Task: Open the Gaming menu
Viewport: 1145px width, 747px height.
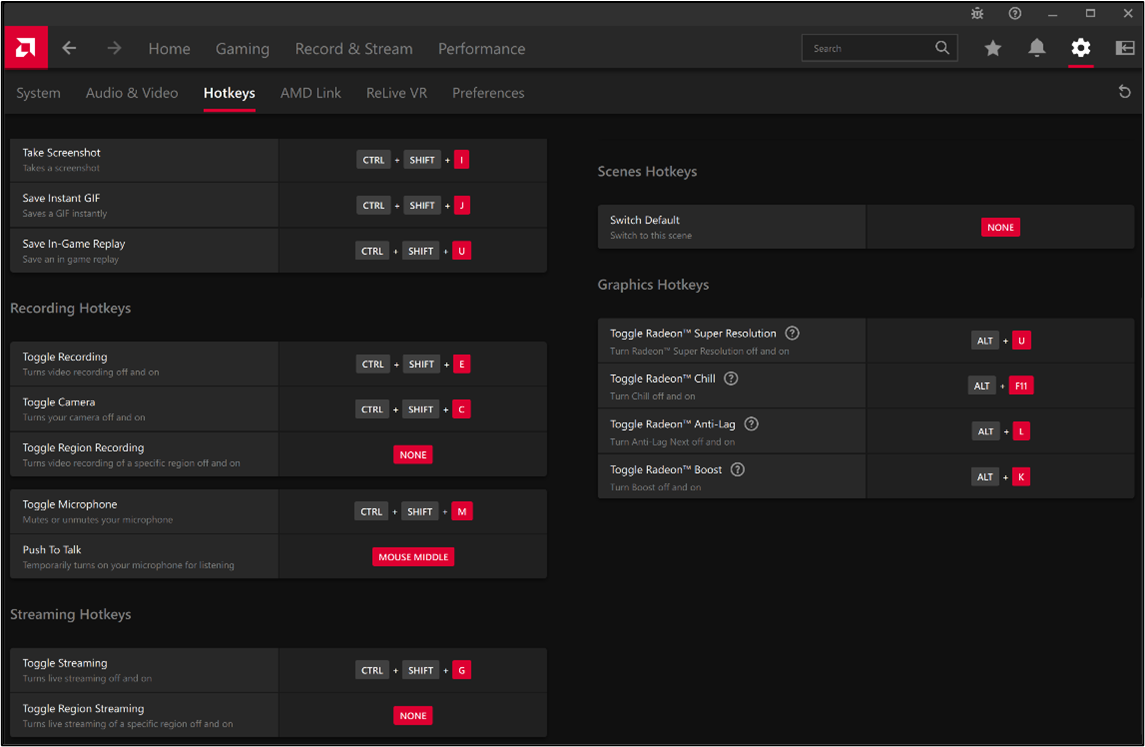Action: click(242, 48)
